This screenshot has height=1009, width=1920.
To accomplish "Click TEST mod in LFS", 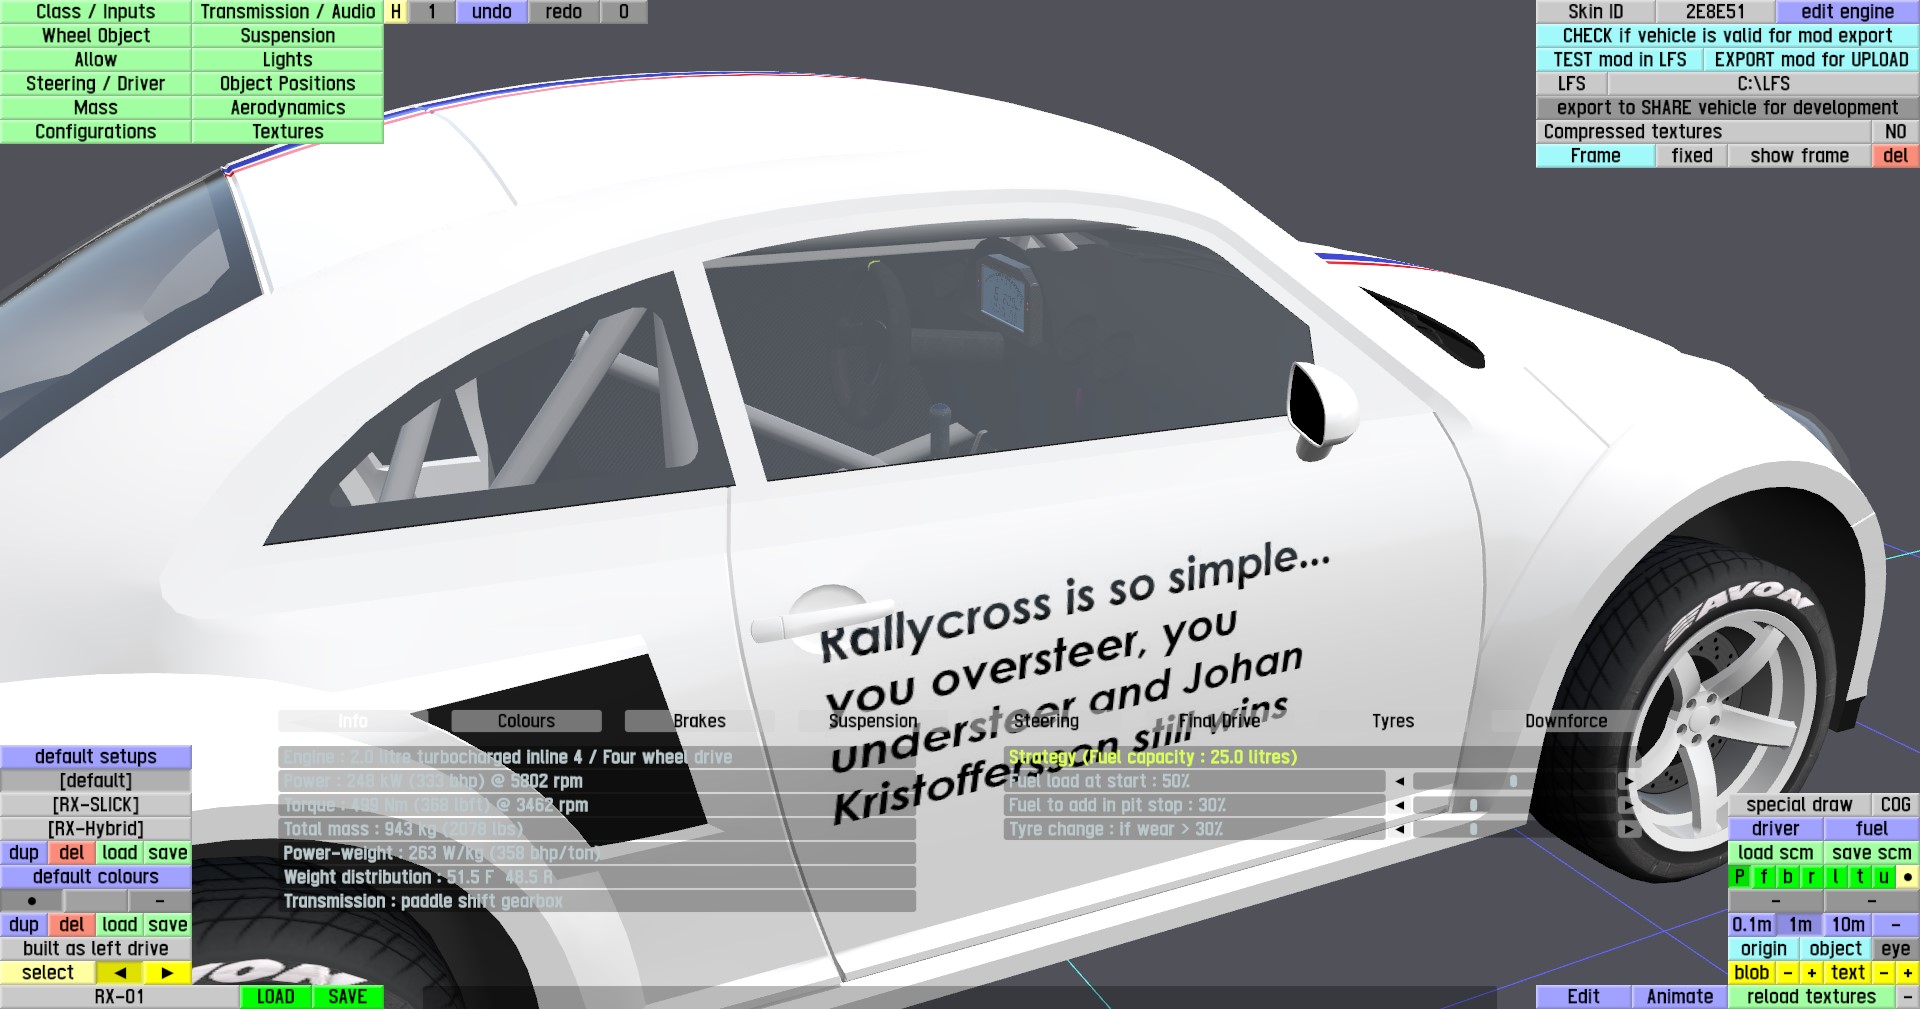I will point(1620,60).
